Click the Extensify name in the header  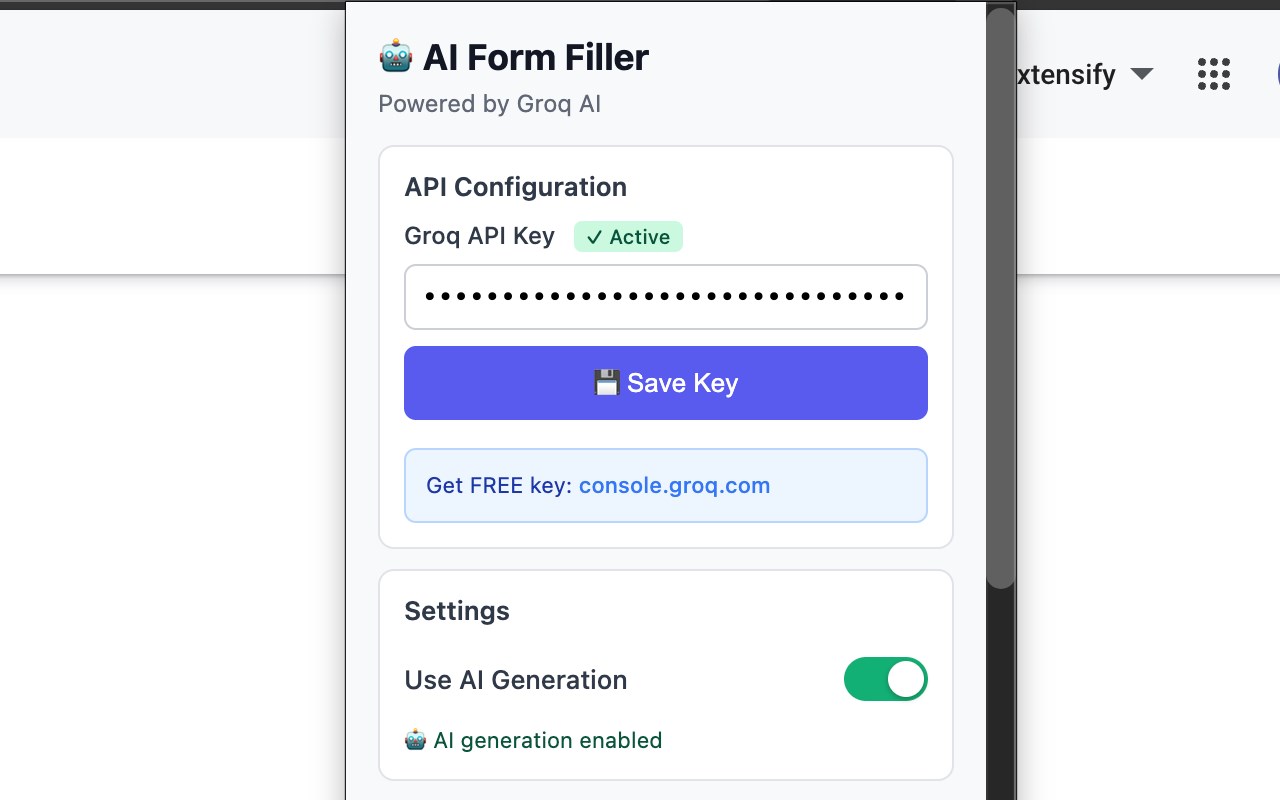point(1066,74)
